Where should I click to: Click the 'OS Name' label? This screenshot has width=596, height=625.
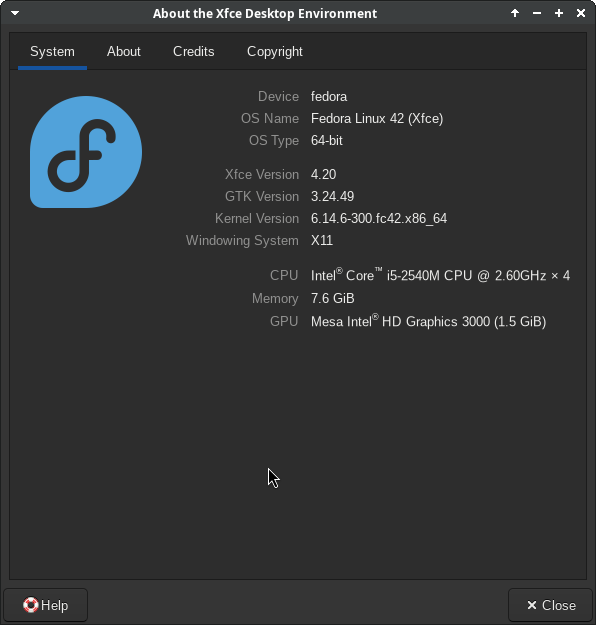270,119
